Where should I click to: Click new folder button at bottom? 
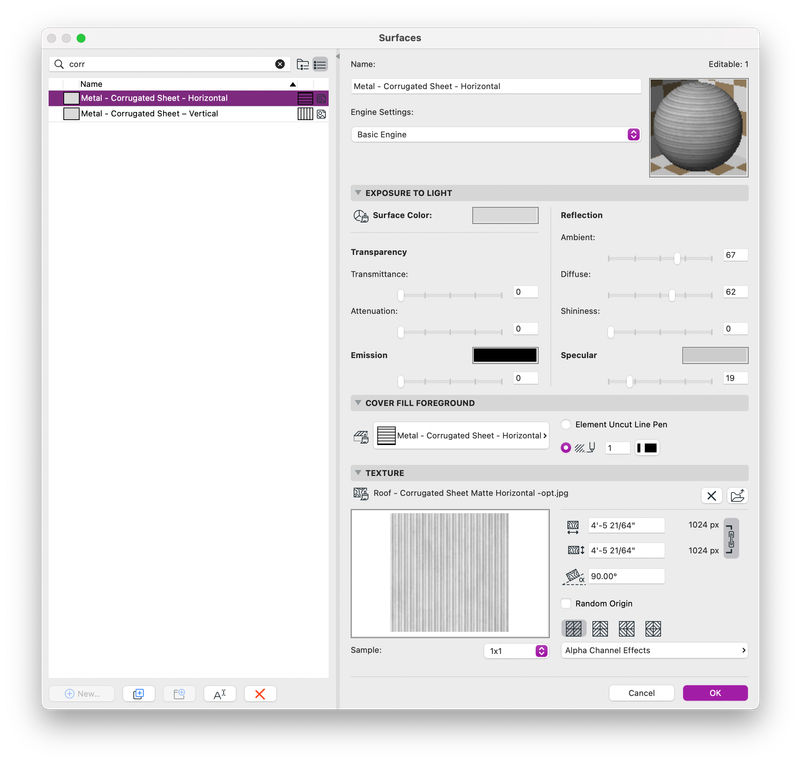tap(179, 694)
